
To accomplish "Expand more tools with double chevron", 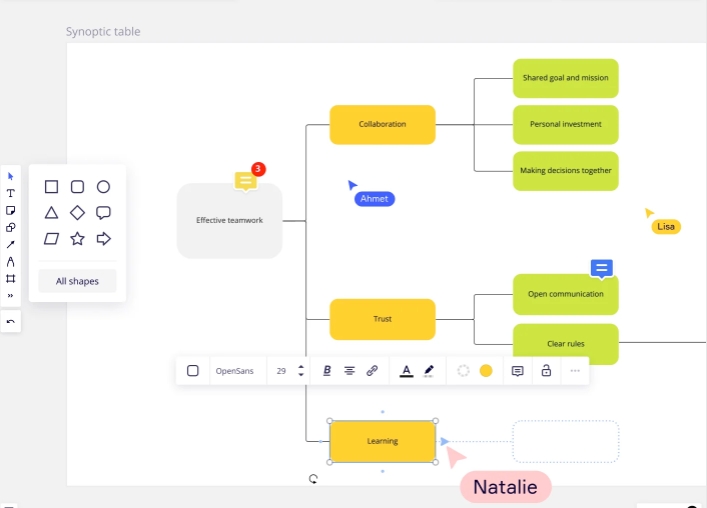I will click(x=11, y=295).
